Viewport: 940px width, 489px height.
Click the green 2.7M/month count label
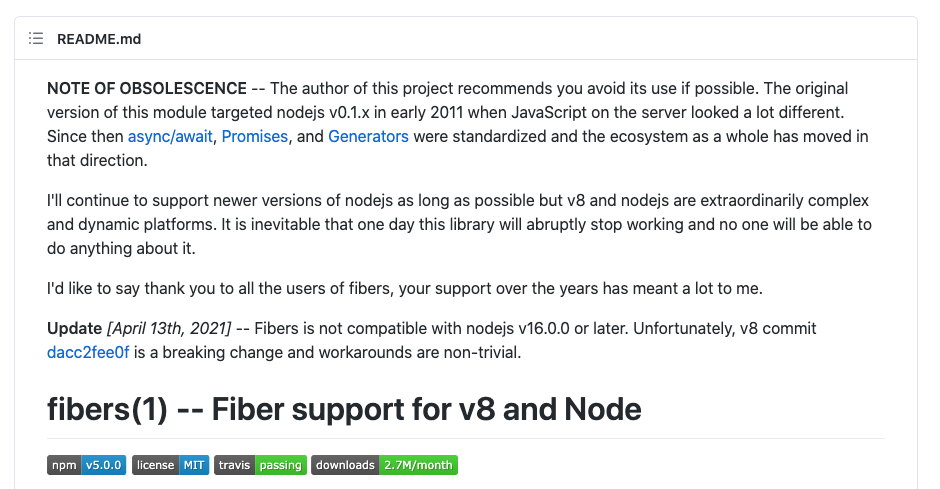click(418, 465)
